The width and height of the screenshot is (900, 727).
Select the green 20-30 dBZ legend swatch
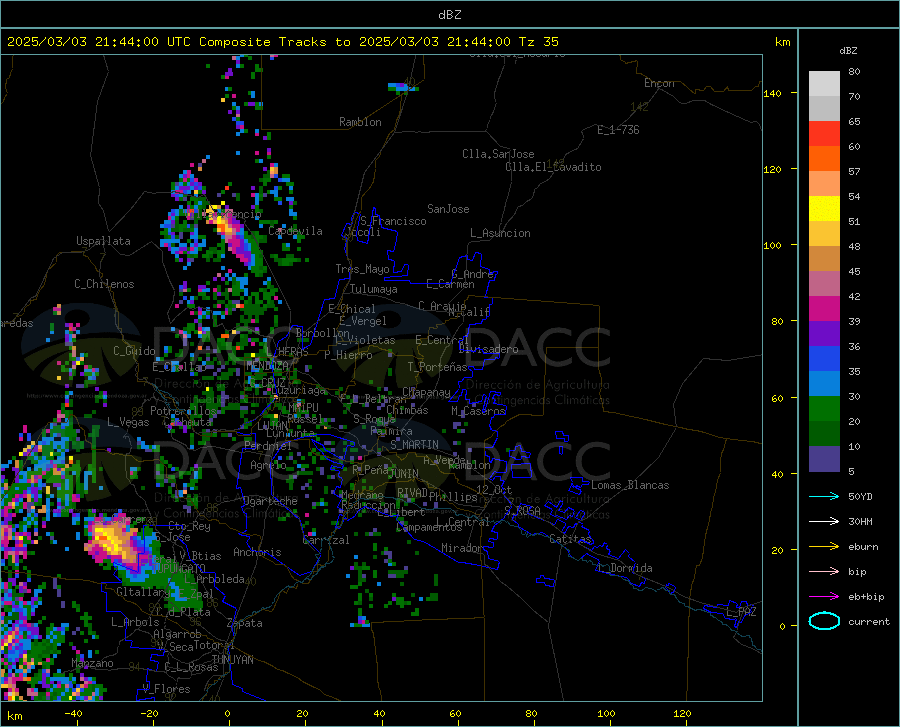pyautogui.click(x=824, y=409)
